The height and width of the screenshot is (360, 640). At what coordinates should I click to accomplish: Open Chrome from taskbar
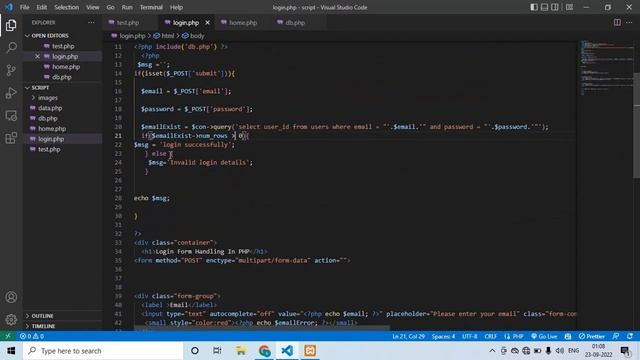[x=264, y=351]
